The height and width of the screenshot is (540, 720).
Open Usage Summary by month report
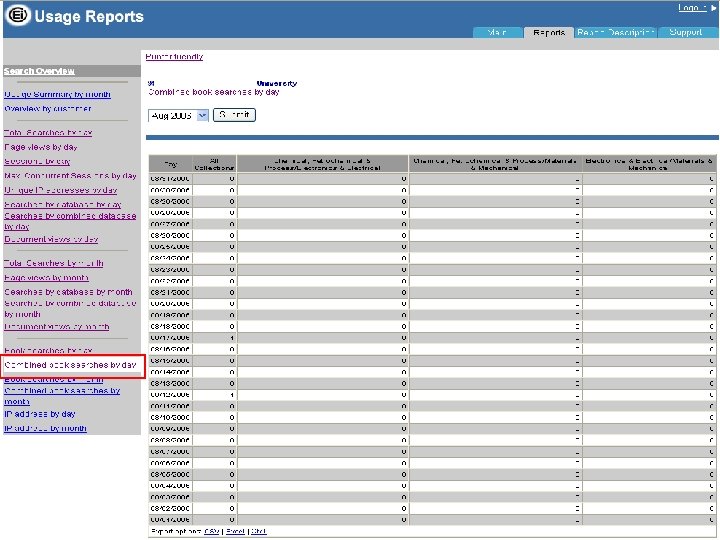point(57,94)
